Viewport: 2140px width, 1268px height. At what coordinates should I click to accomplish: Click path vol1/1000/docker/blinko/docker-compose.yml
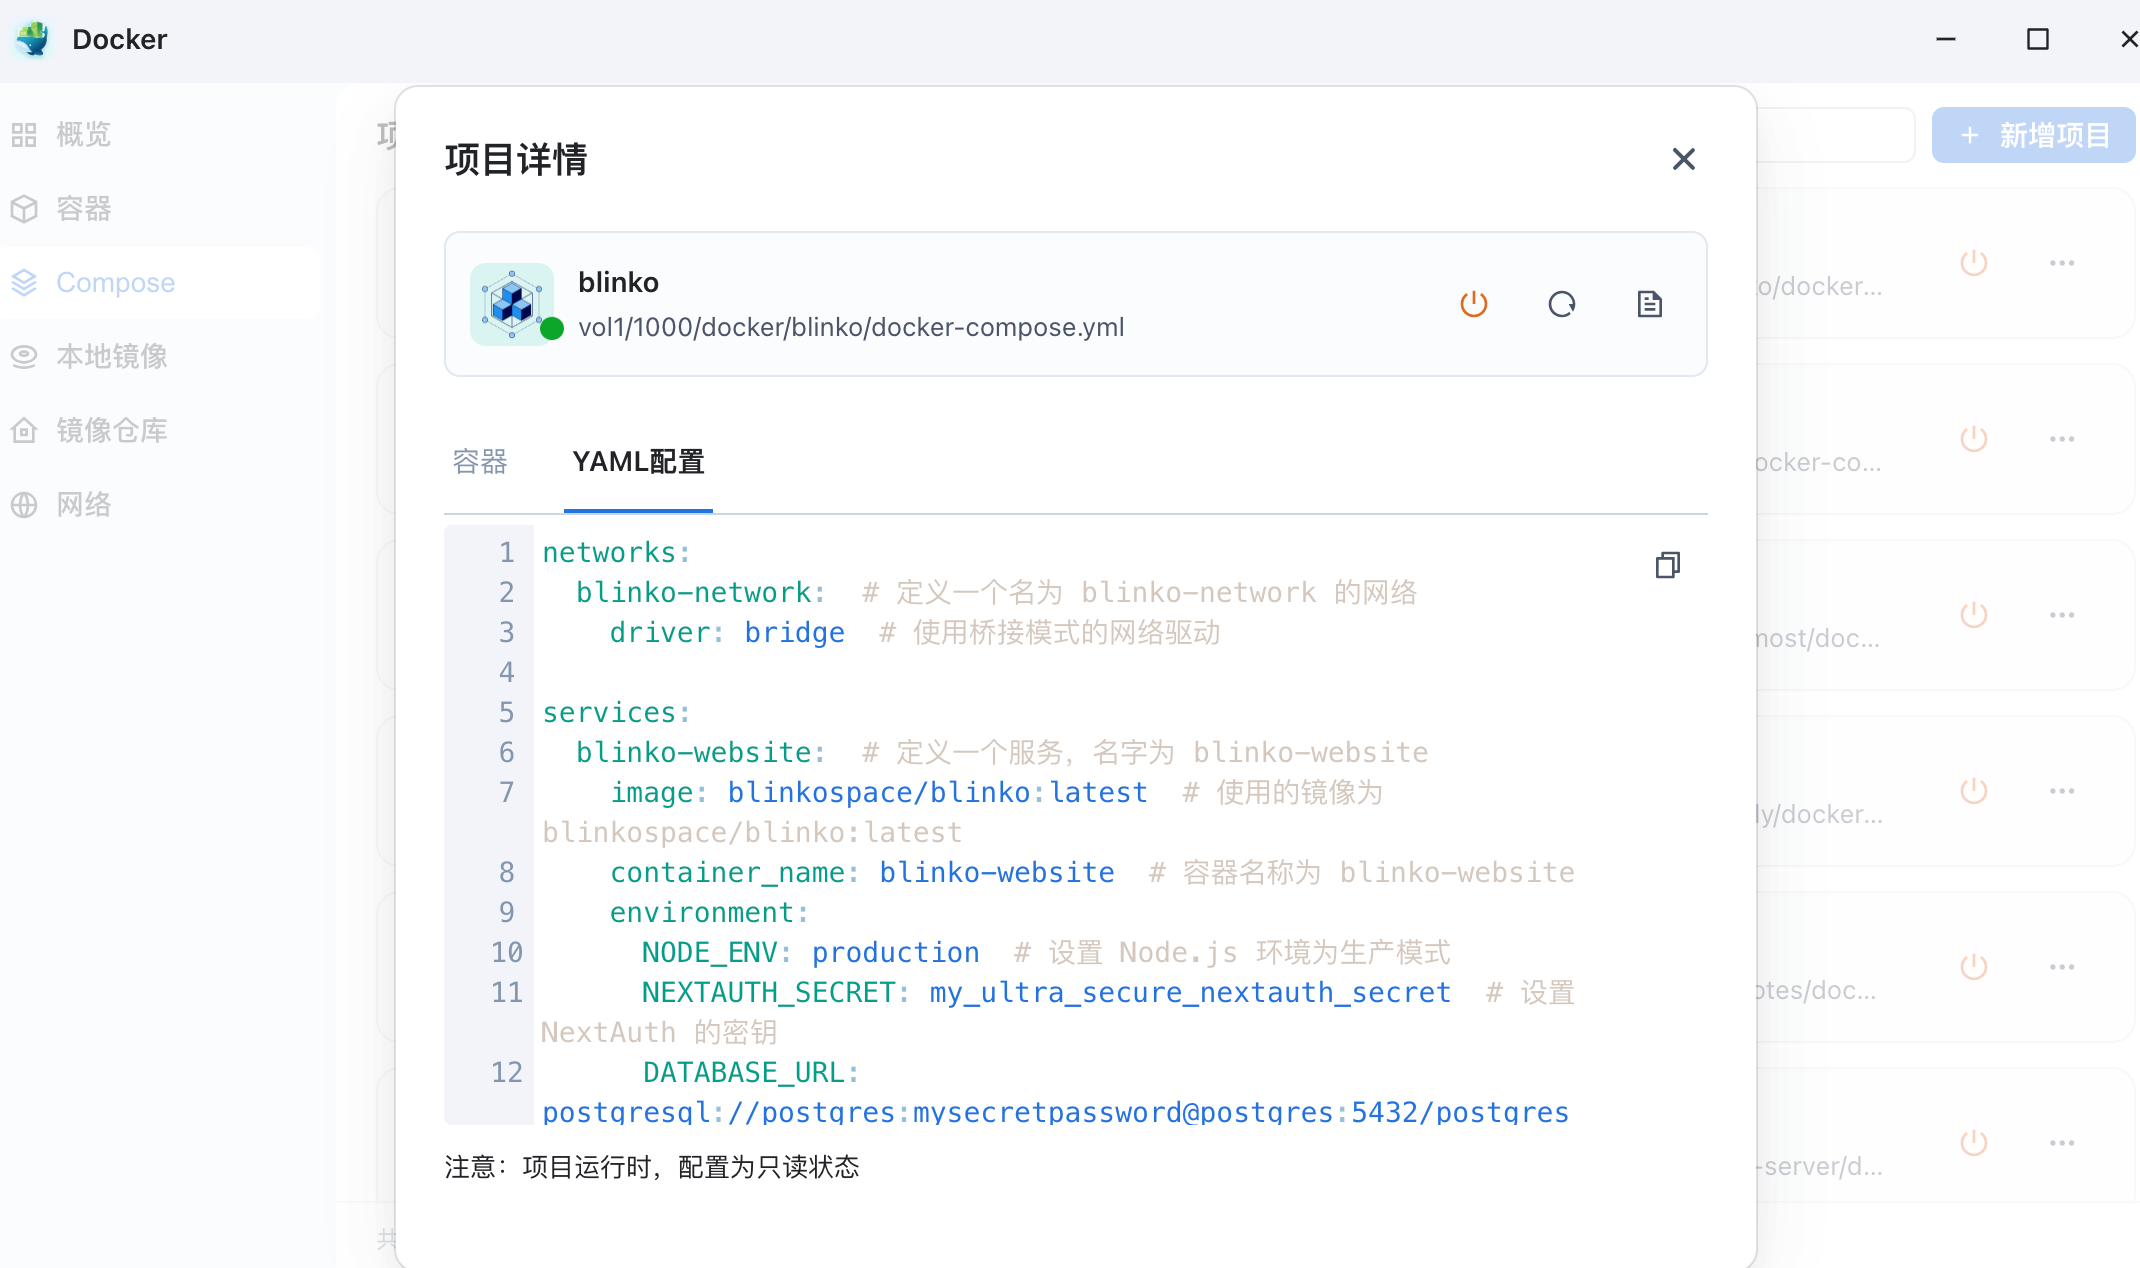tap(851, 327)
